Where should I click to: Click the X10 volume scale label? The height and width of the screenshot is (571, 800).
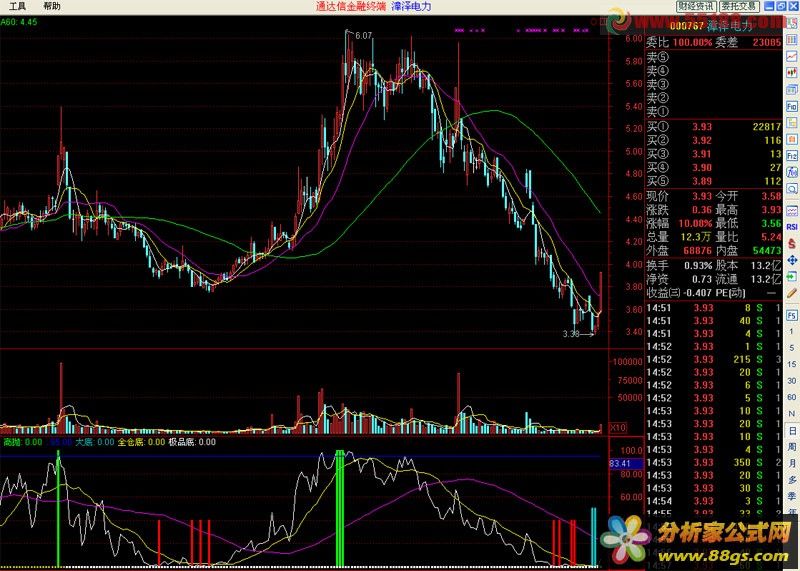tap(618, 428)
